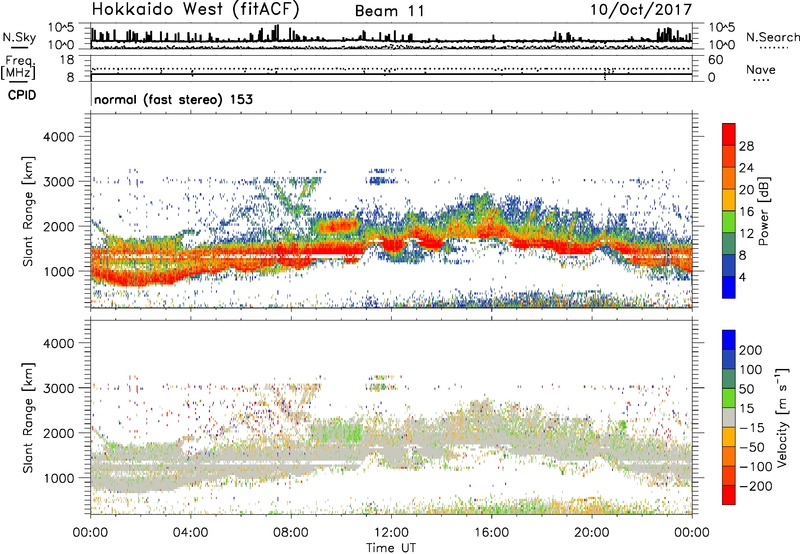The height and width of the screenshot is (554, 800).
Task: Click the positive "15" velocity colorbar label
Action: [x=746, y=408]
